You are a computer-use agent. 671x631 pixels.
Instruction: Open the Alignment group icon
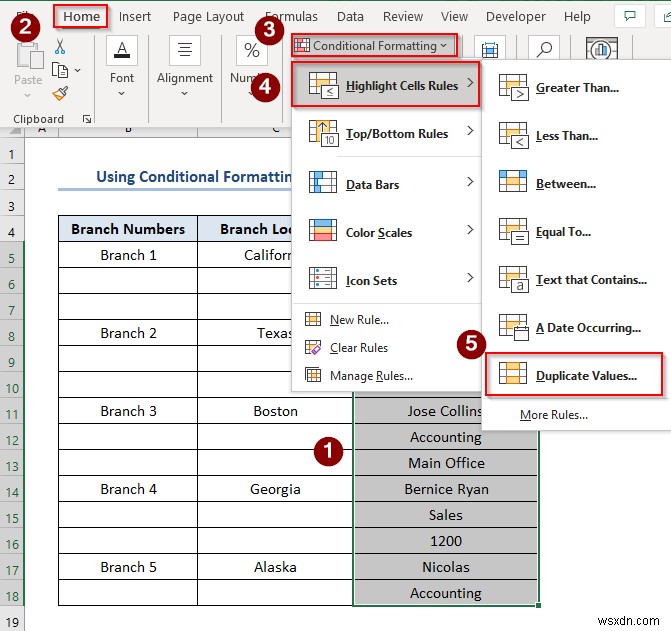tap(185, 50)
